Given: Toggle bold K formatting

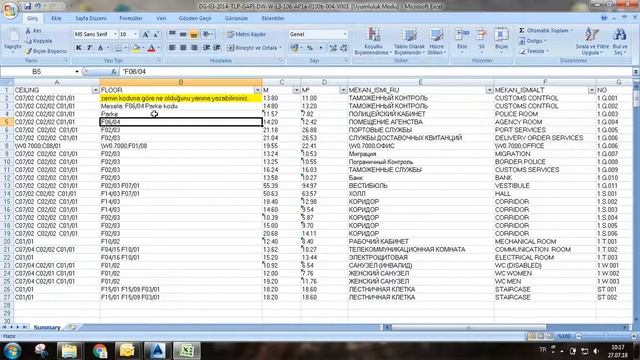Looking at the screenshot, I should (78, 48).
